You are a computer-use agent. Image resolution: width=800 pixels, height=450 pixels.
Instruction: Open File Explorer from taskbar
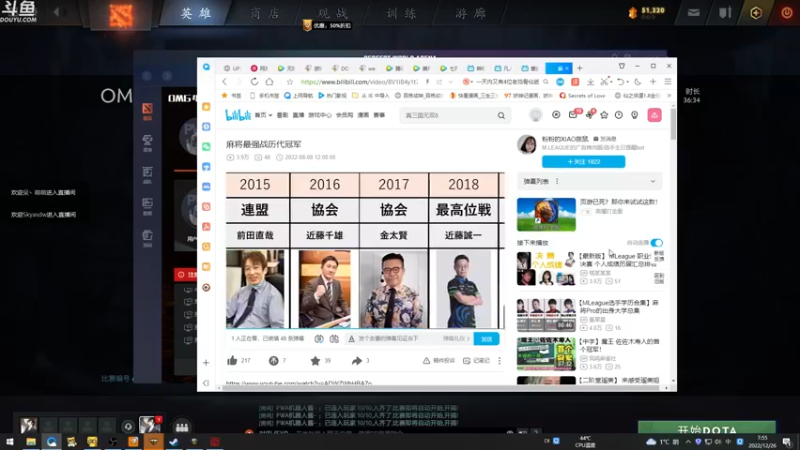tap(31, 441)
